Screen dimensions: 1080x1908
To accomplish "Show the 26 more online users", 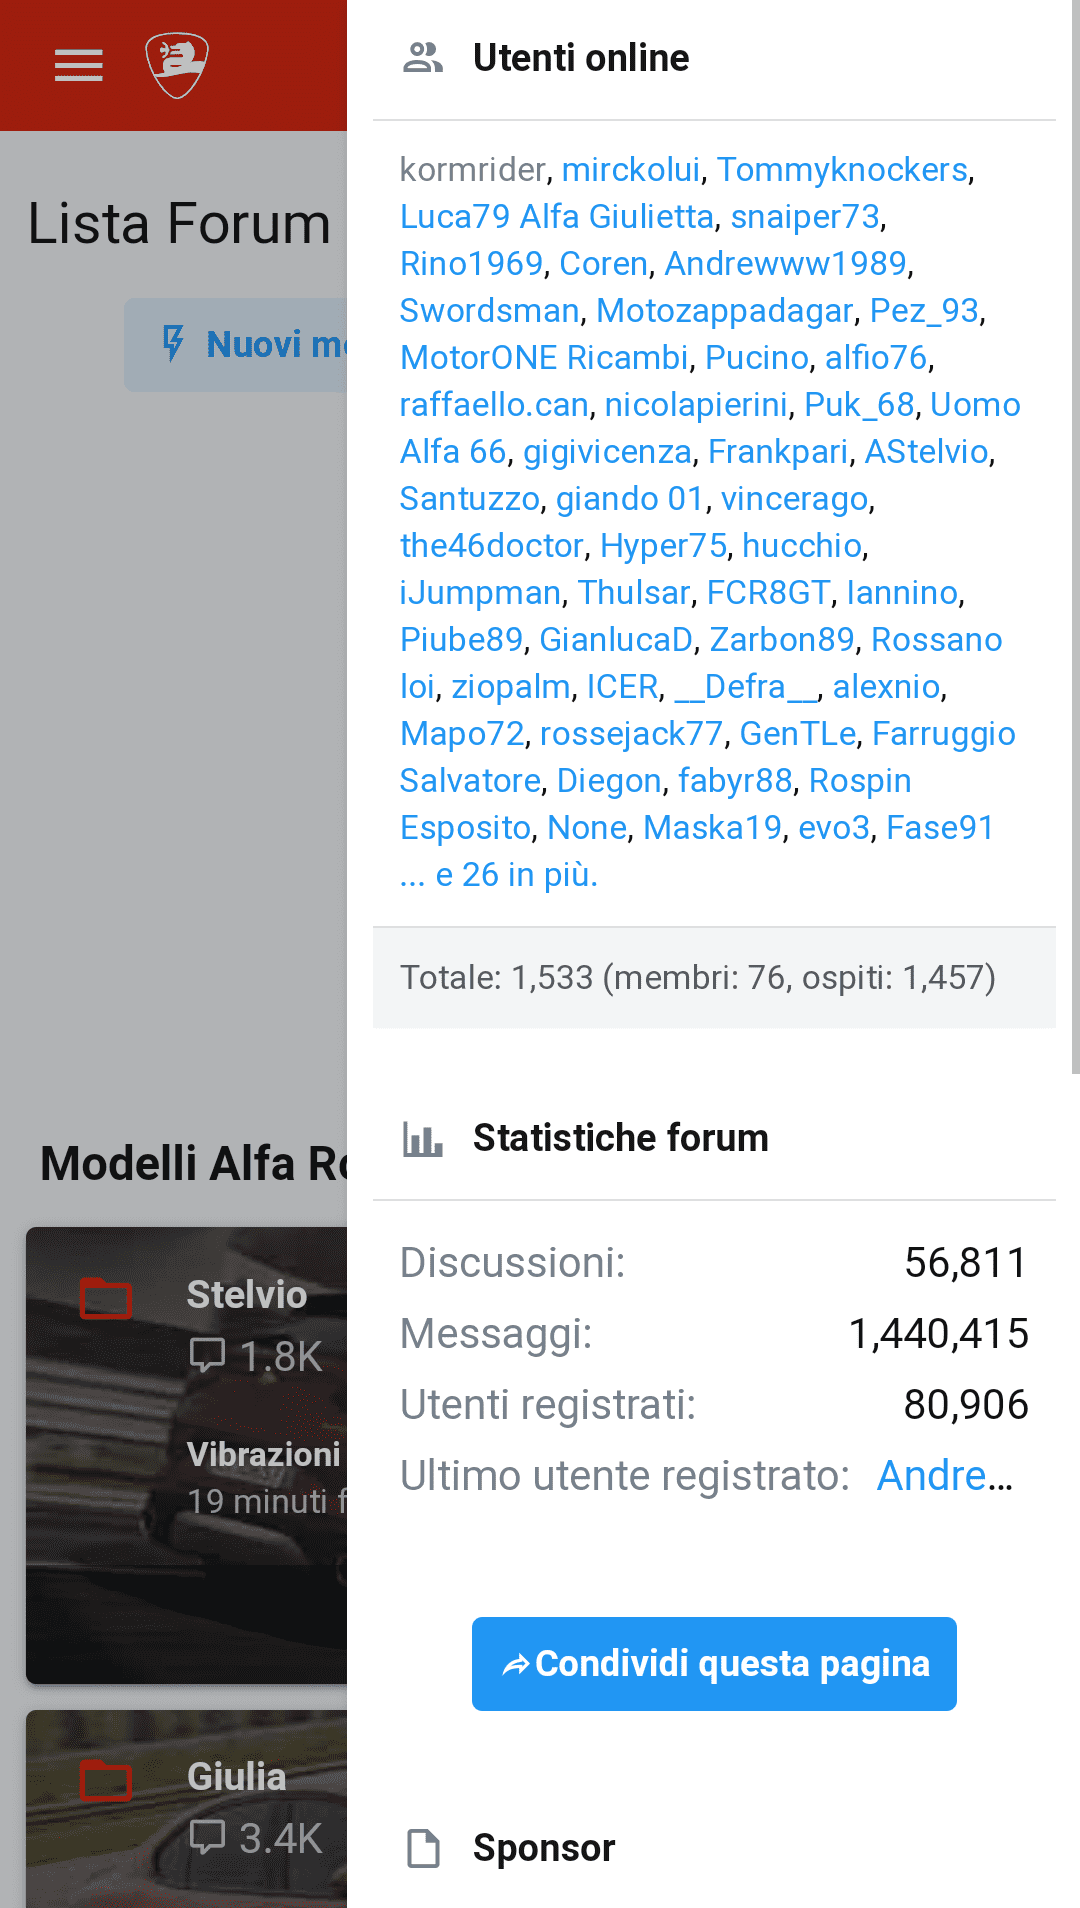I will [516, 875].
